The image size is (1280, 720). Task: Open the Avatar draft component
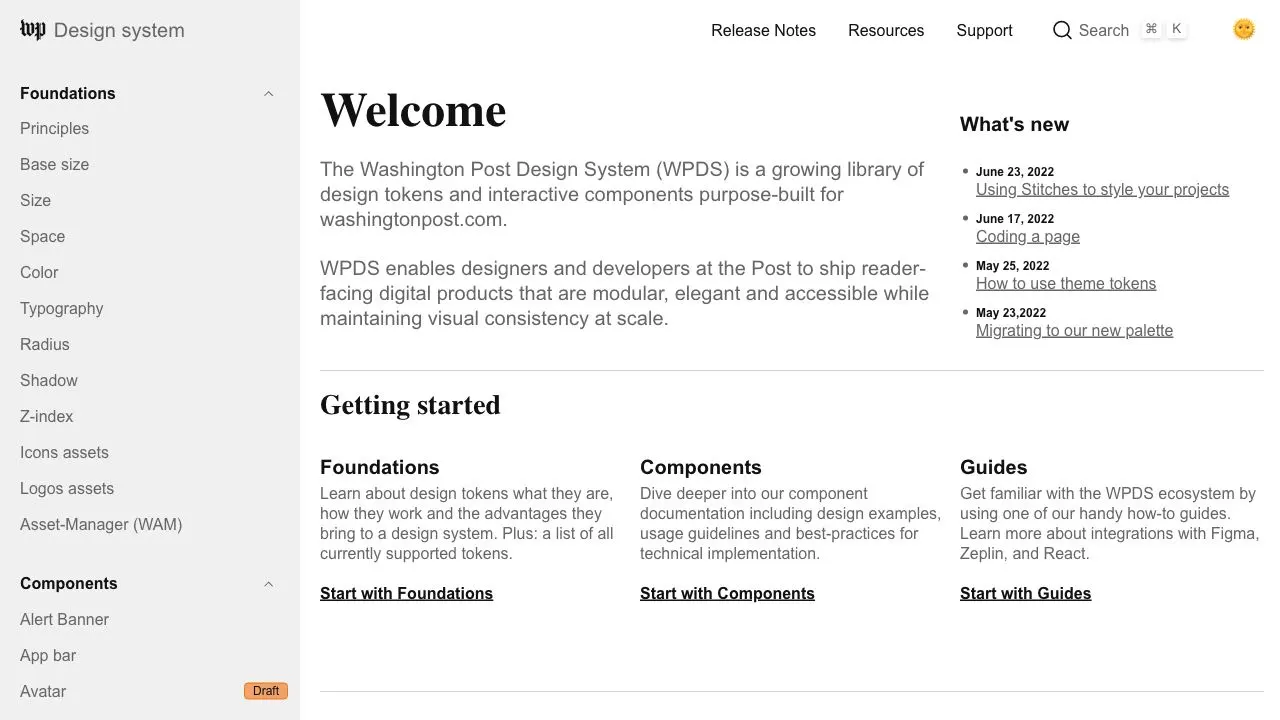point(43,691)
